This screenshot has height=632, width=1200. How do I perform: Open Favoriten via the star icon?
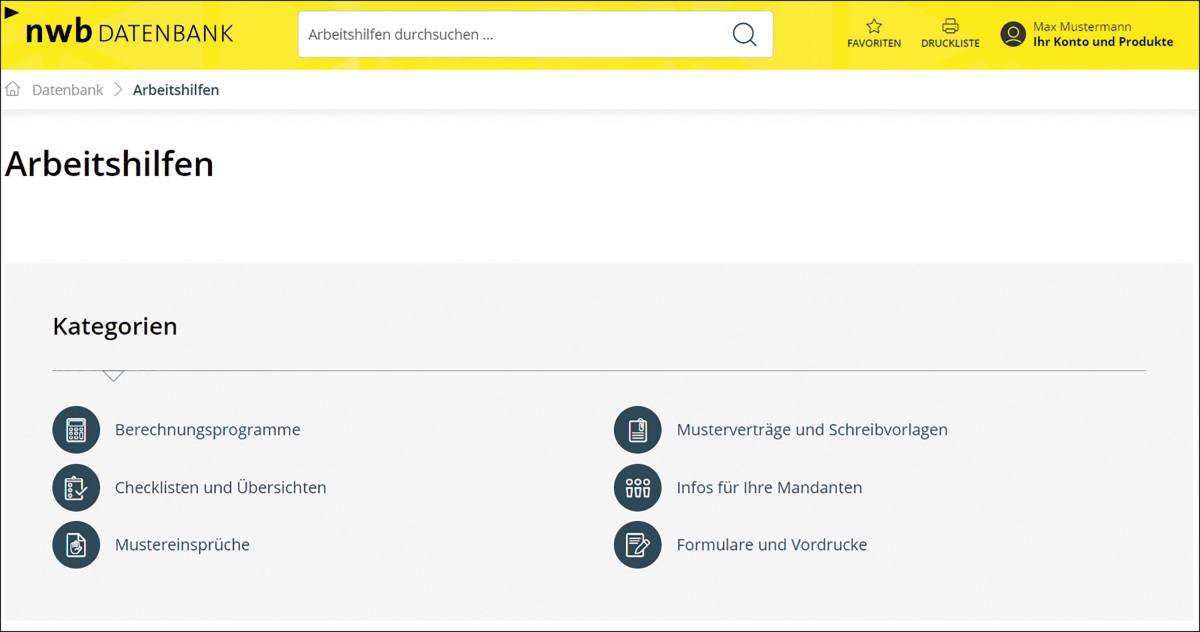[x=874, y=26]
